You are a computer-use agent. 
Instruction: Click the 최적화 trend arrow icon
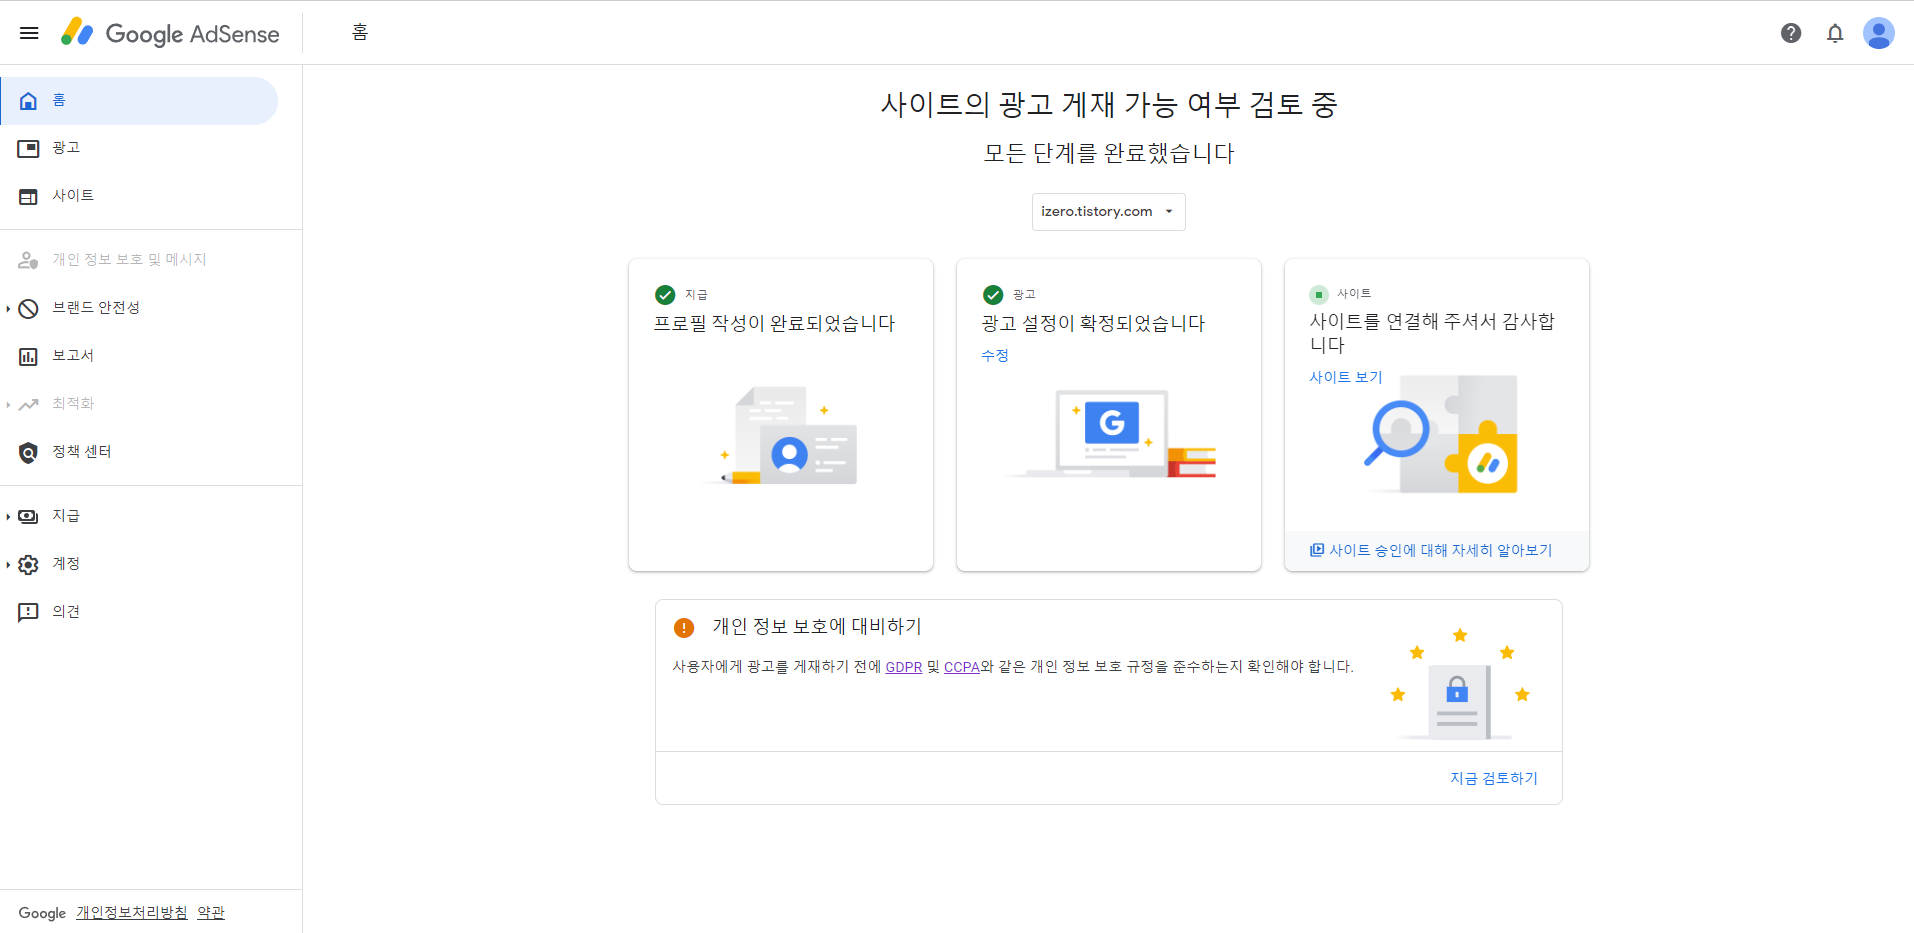tap(28, 404)
